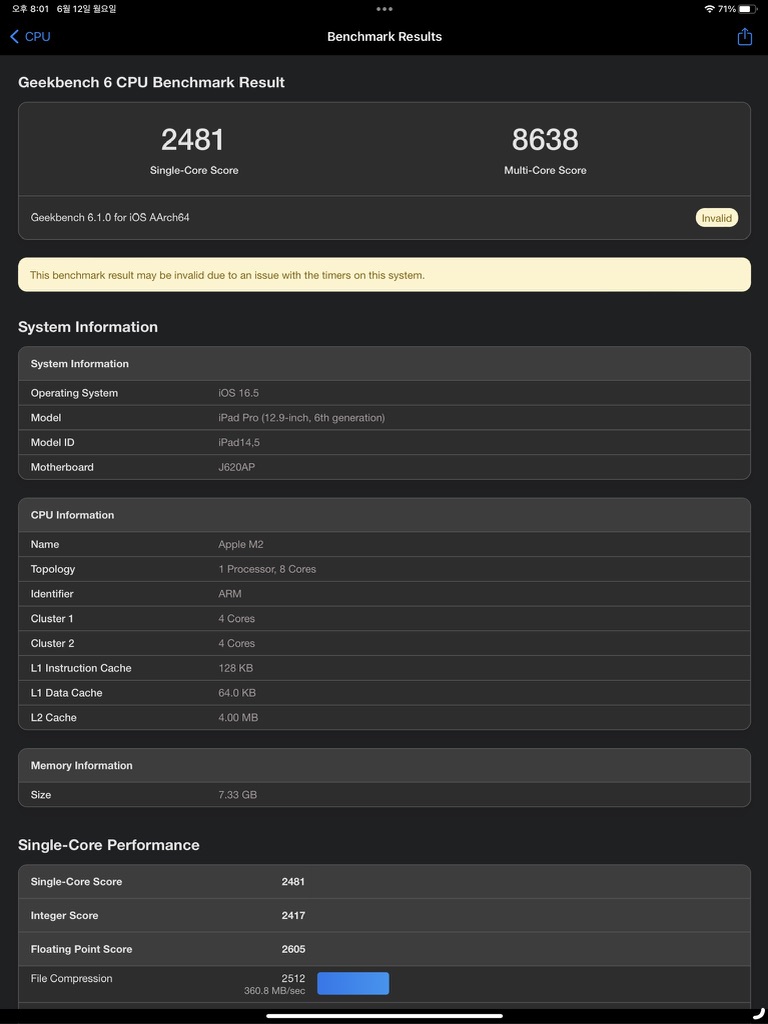Tap the Model ID value 'iPad14,5'

(x=238, y=443)
